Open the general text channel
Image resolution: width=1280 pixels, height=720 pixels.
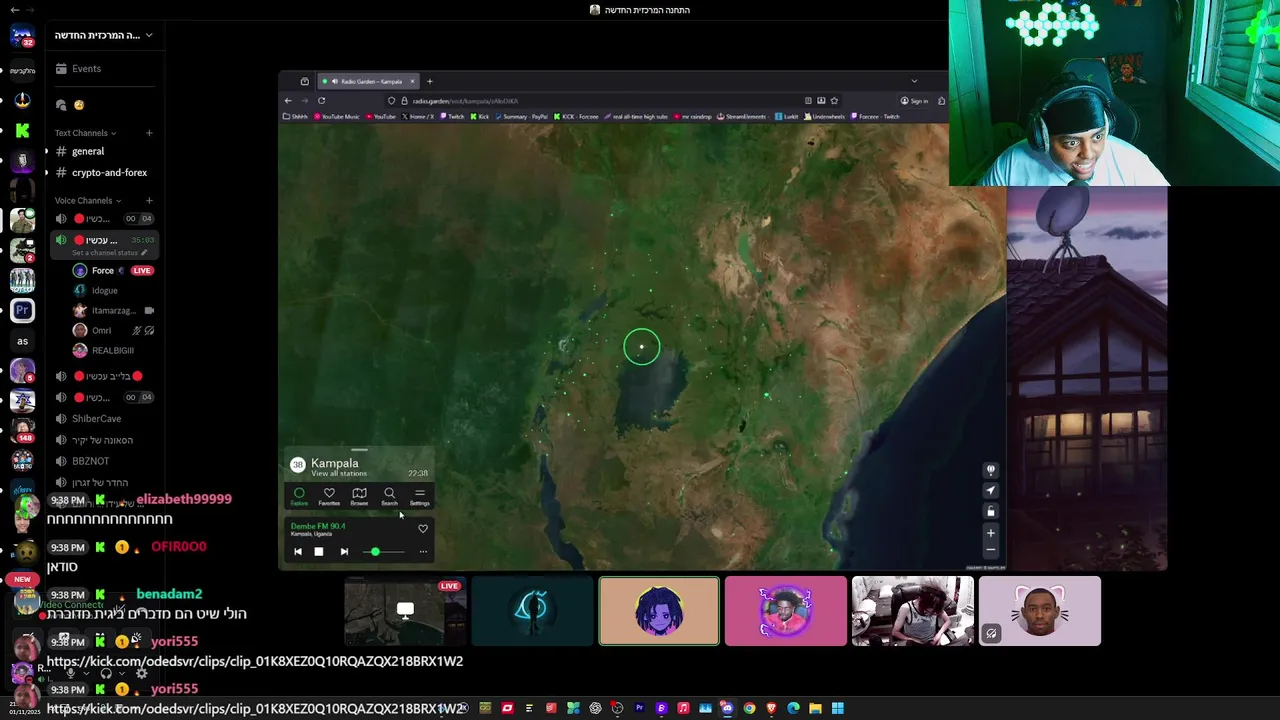pos(104,151)
